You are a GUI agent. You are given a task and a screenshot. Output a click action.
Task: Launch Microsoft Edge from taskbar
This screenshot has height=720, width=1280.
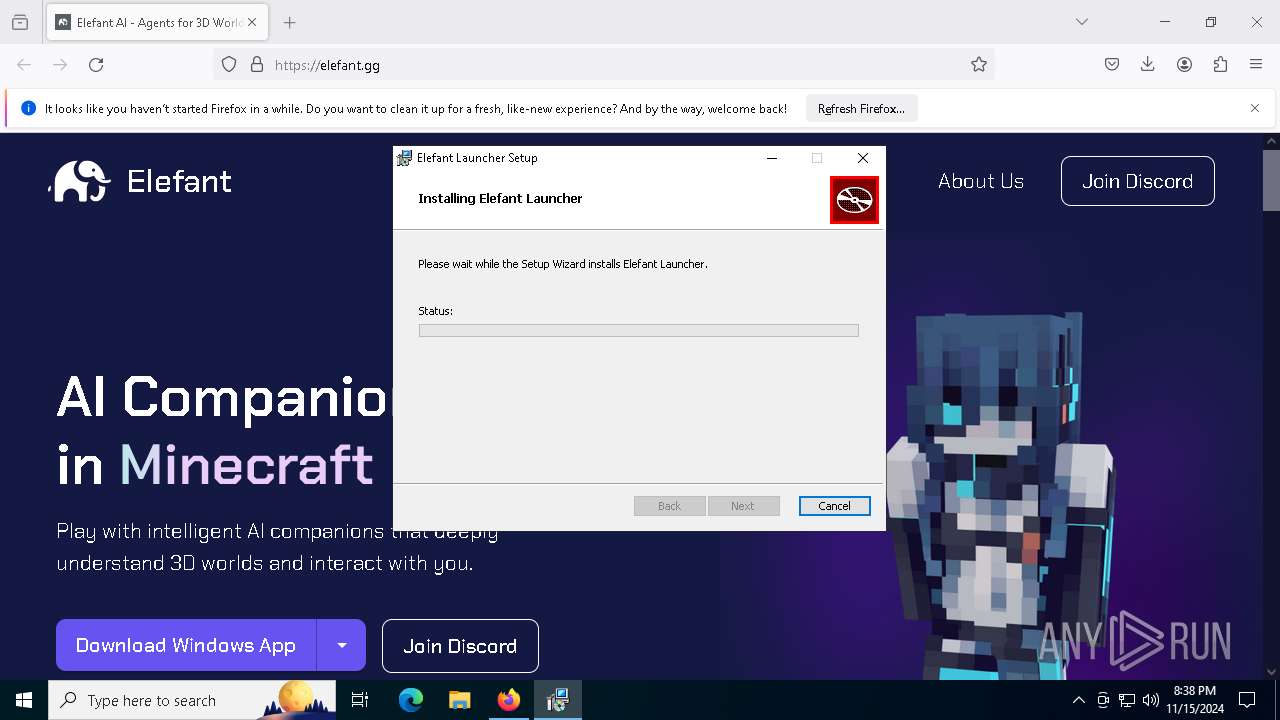coord(411,700)
